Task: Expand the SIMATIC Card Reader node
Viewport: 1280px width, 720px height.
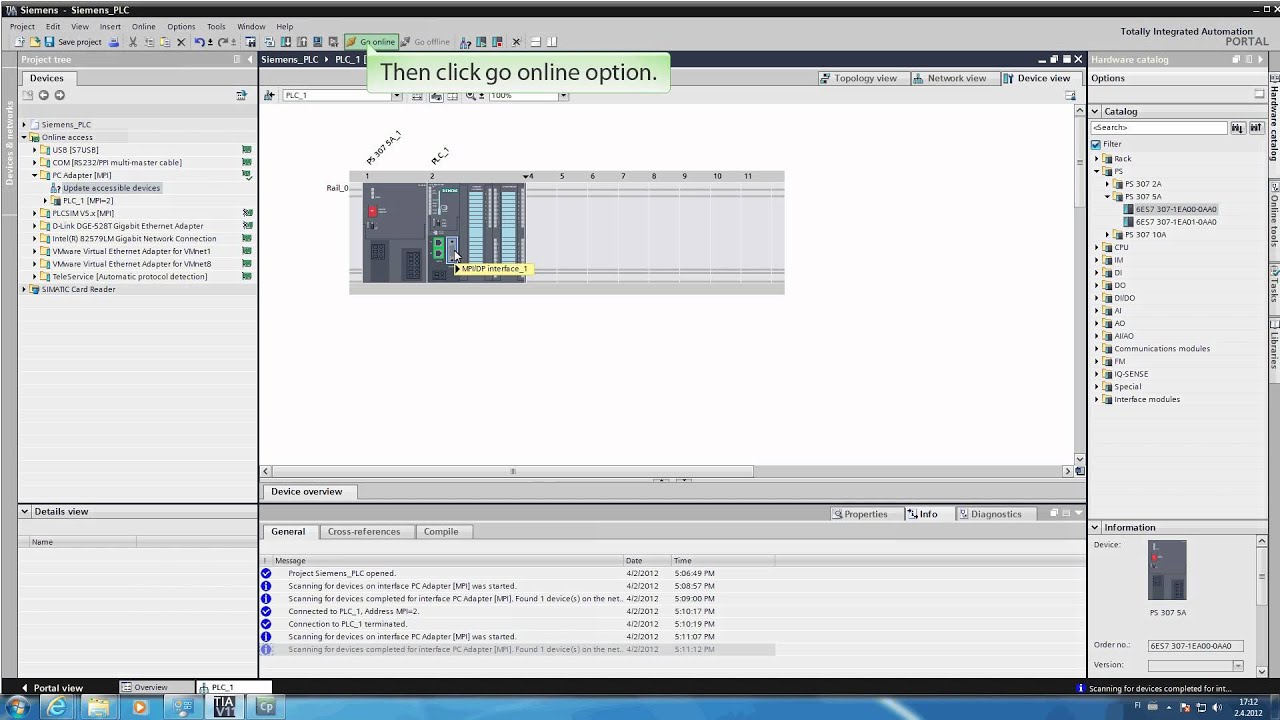Action: [x=24, y=289]
